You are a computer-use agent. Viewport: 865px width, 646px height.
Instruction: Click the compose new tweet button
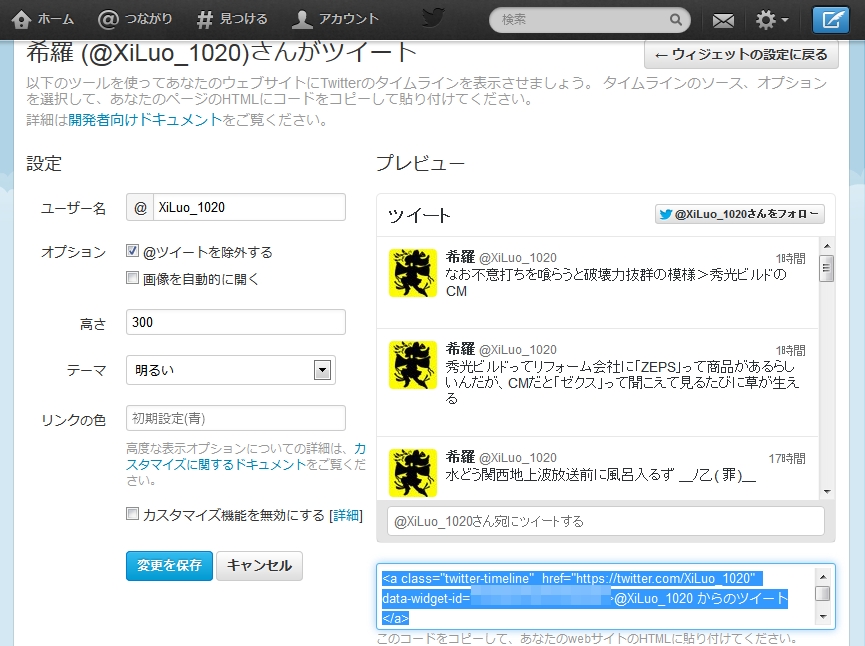[831, 20]
